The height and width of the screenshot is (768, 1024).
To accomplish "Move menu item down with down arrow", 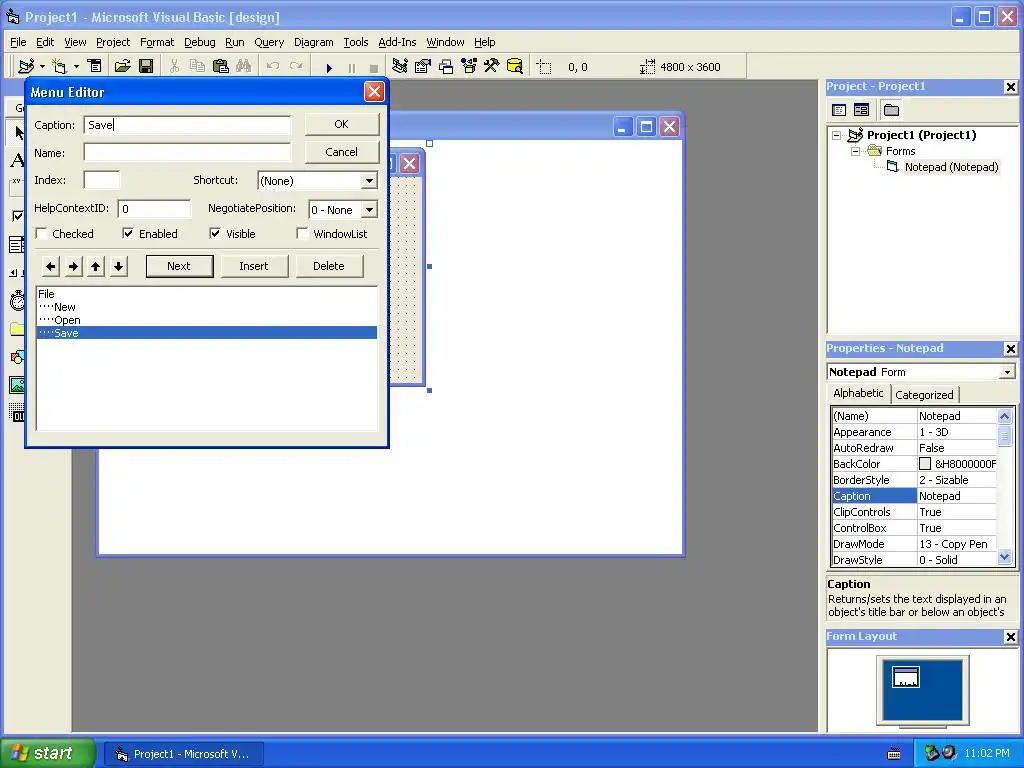I will pos(118,266).
